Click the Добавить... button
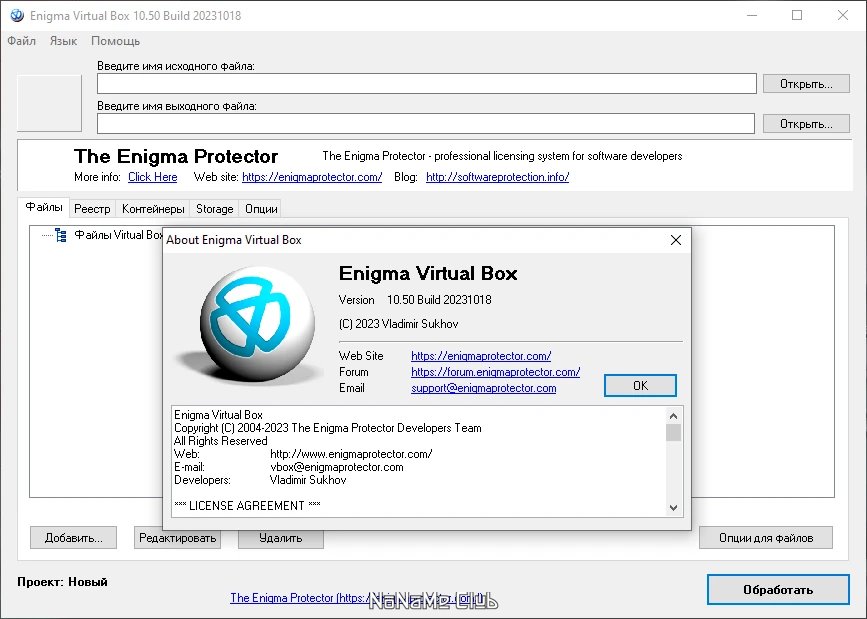The width and height of the screenshot is (867, 619). [x=74, y=538]
